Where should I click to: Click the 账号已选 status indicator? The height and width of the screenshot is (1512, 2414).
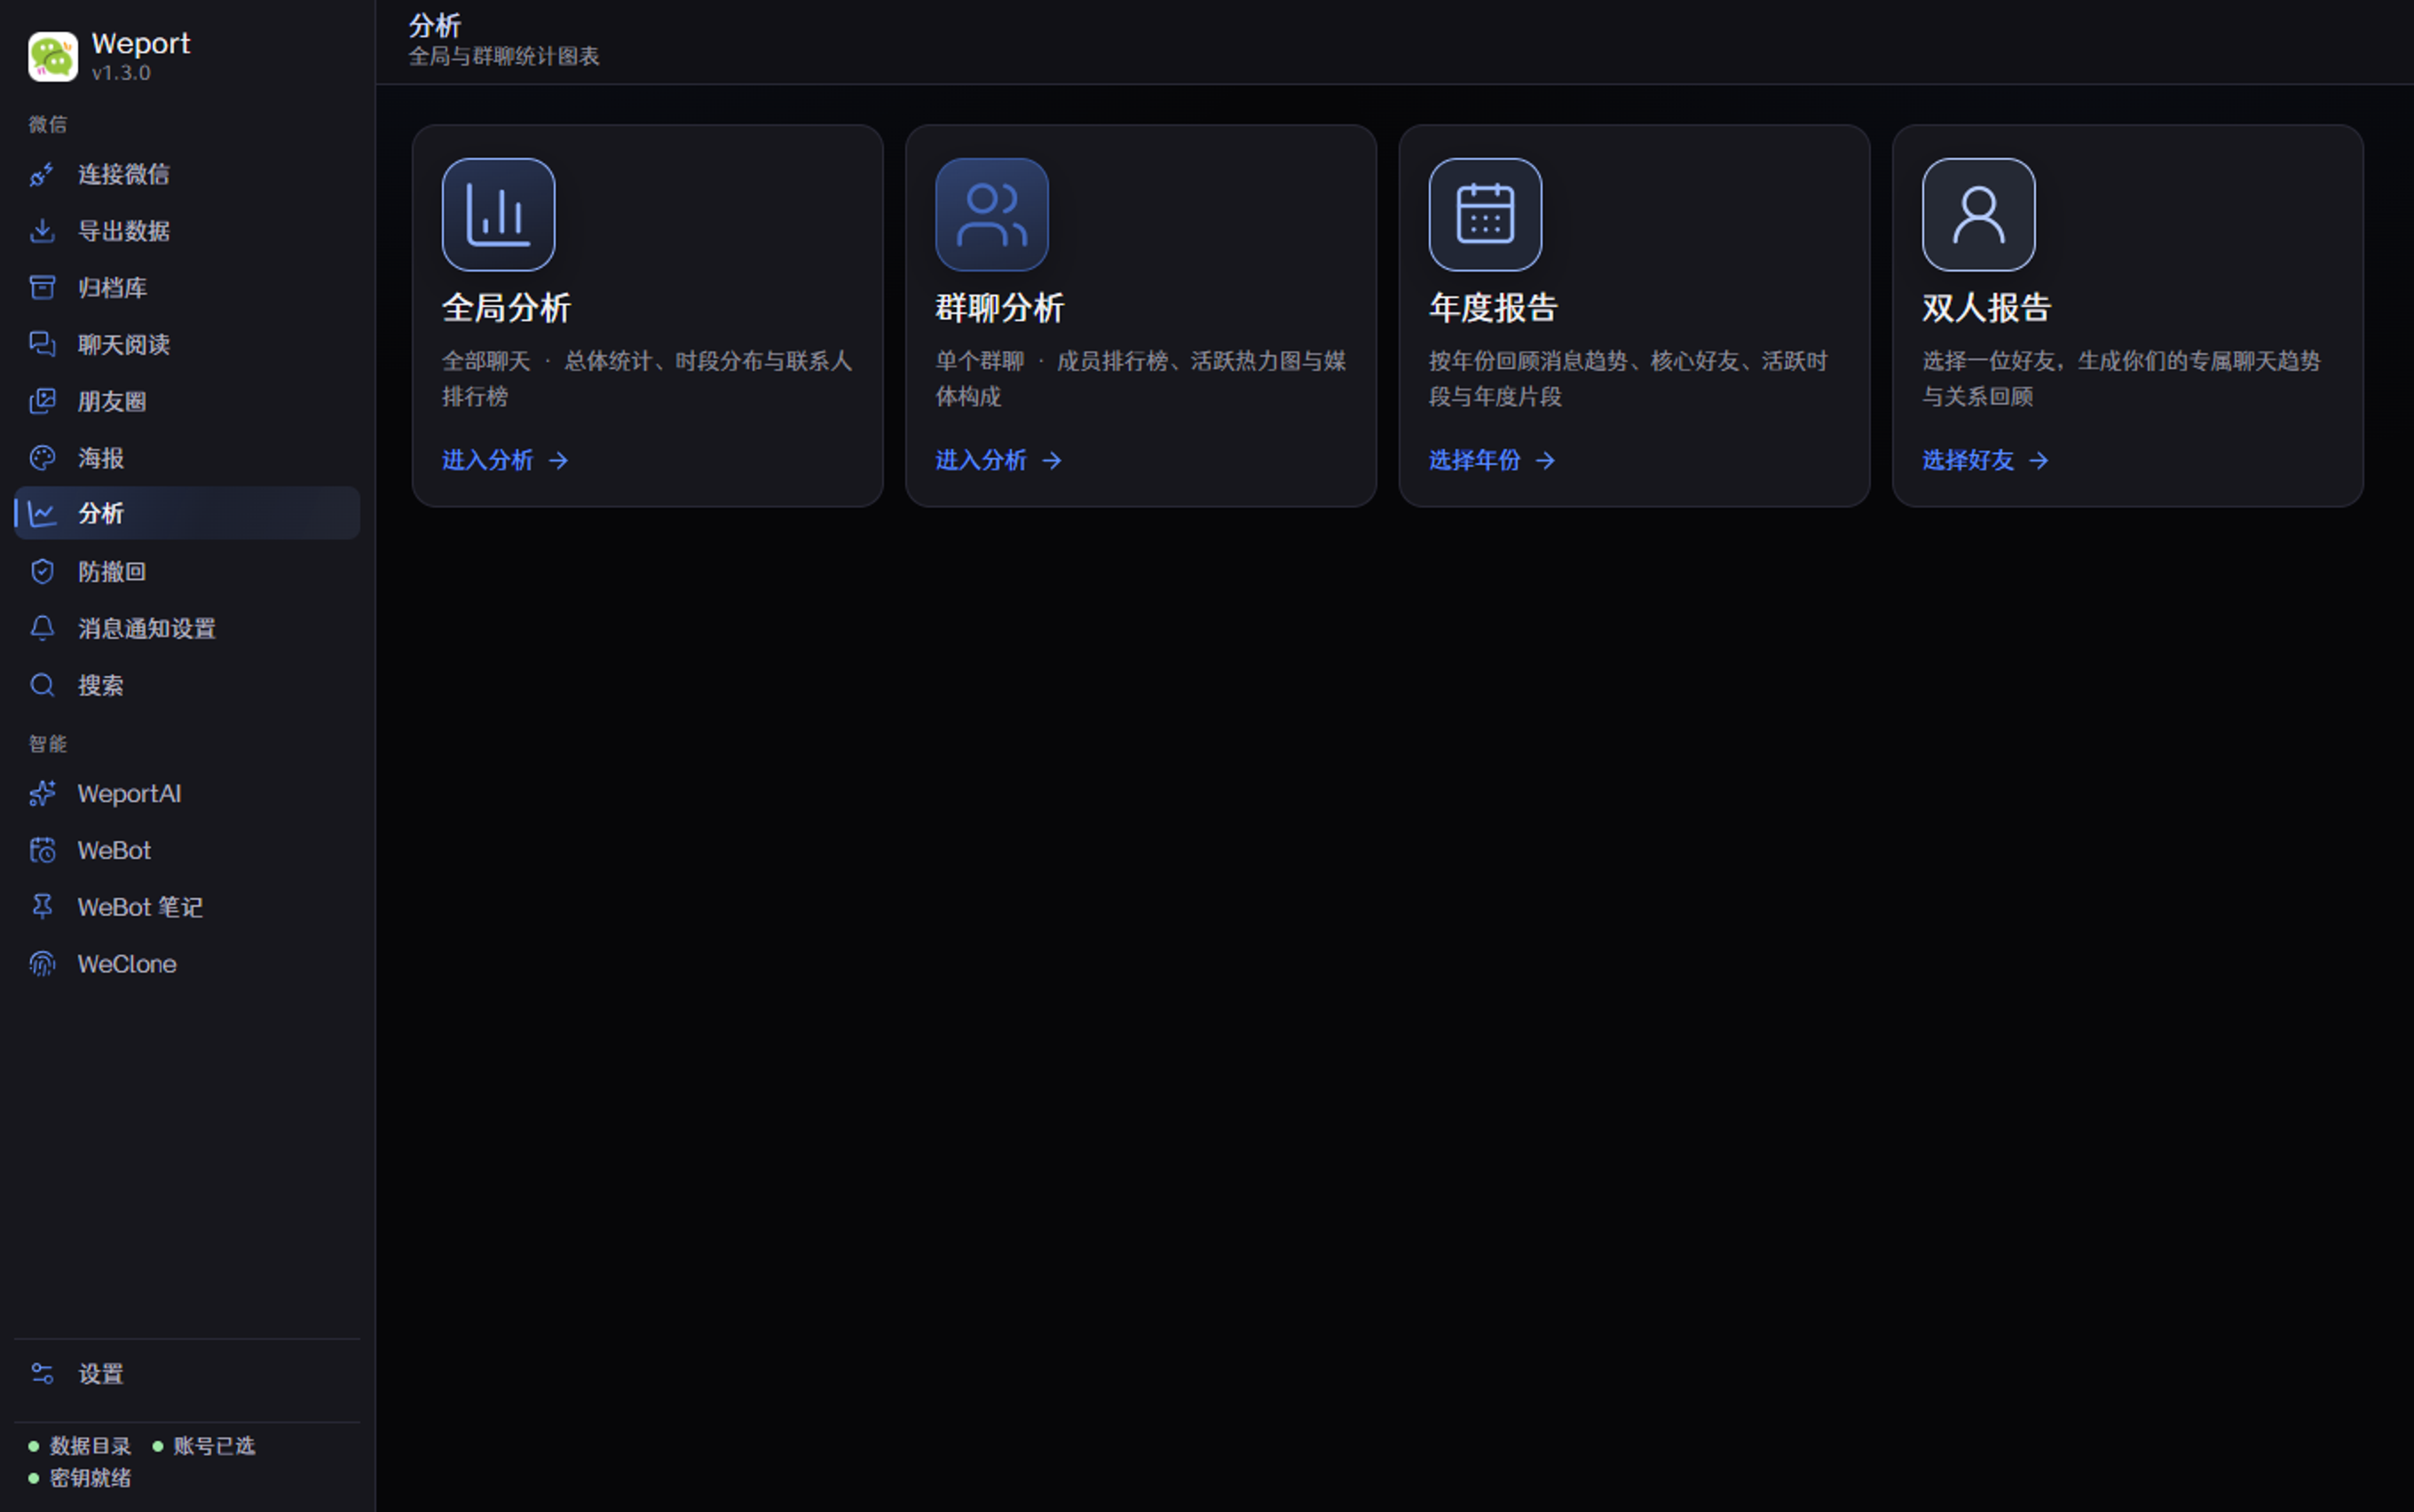tap(204, 1446)
